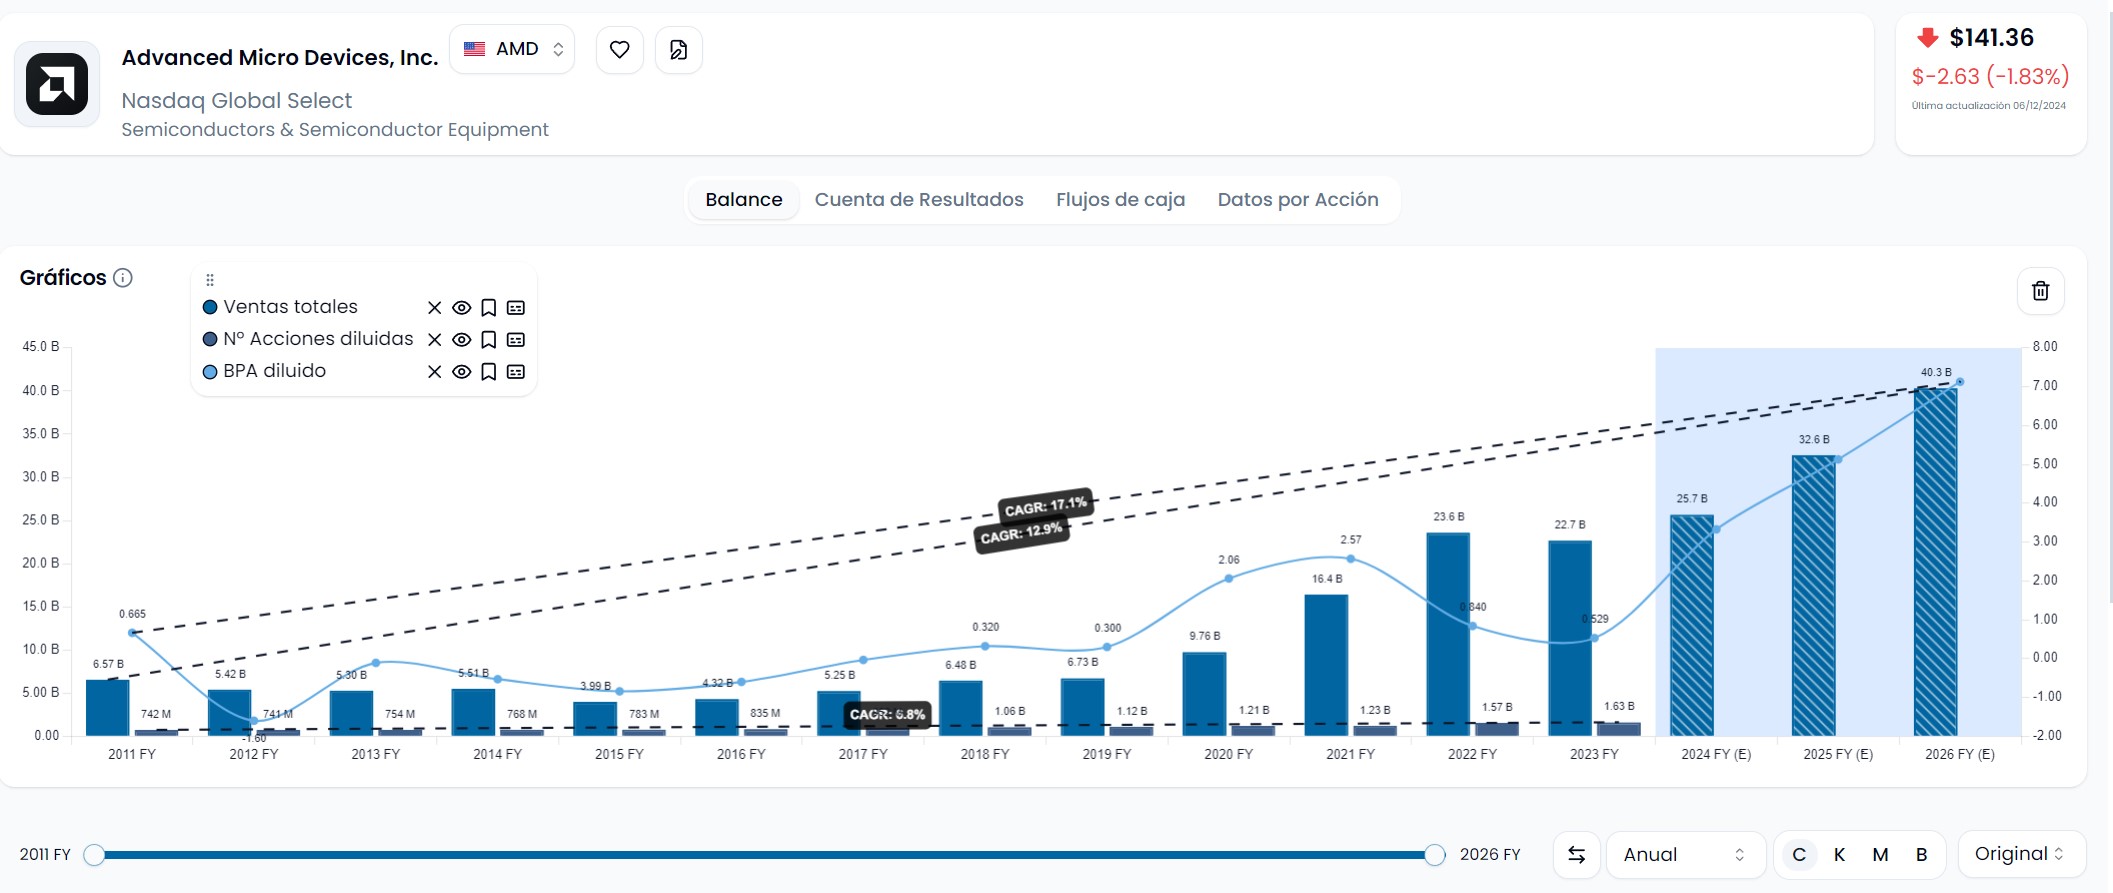2113x893 pixels.
Task: Delete chart using the trash icon
Action: (x=2041, y=291)
